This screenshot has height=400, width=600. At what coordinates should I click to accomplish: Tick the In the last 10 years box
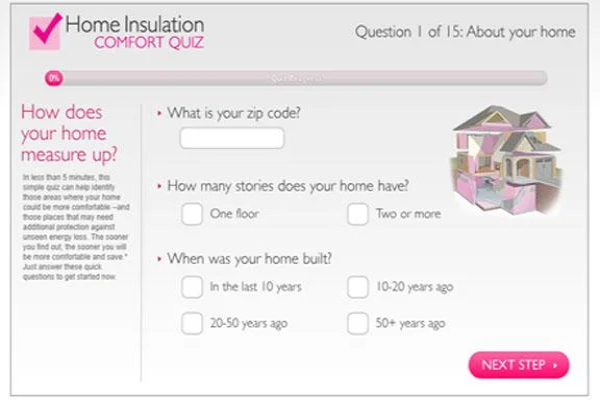[x=191, y=288]
